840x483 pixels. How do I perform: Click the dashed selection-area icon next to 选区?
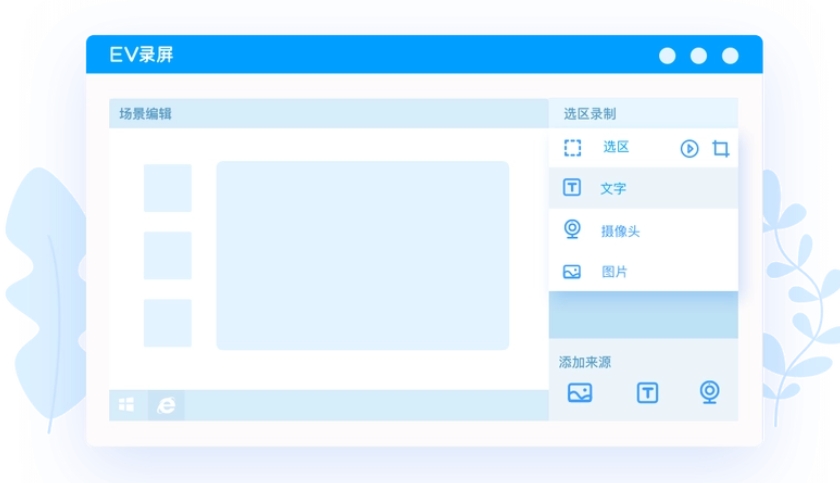pyautogui.click(x=572, y=148)
